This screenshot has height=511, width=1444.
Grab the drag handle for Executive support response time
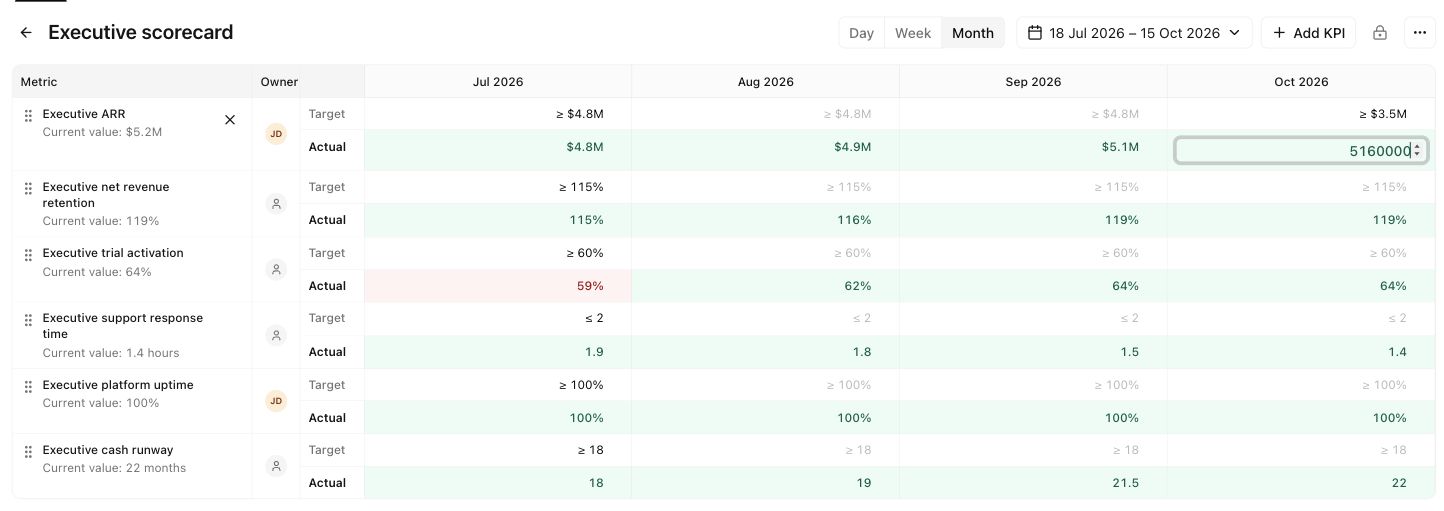[x=28, y=320]
